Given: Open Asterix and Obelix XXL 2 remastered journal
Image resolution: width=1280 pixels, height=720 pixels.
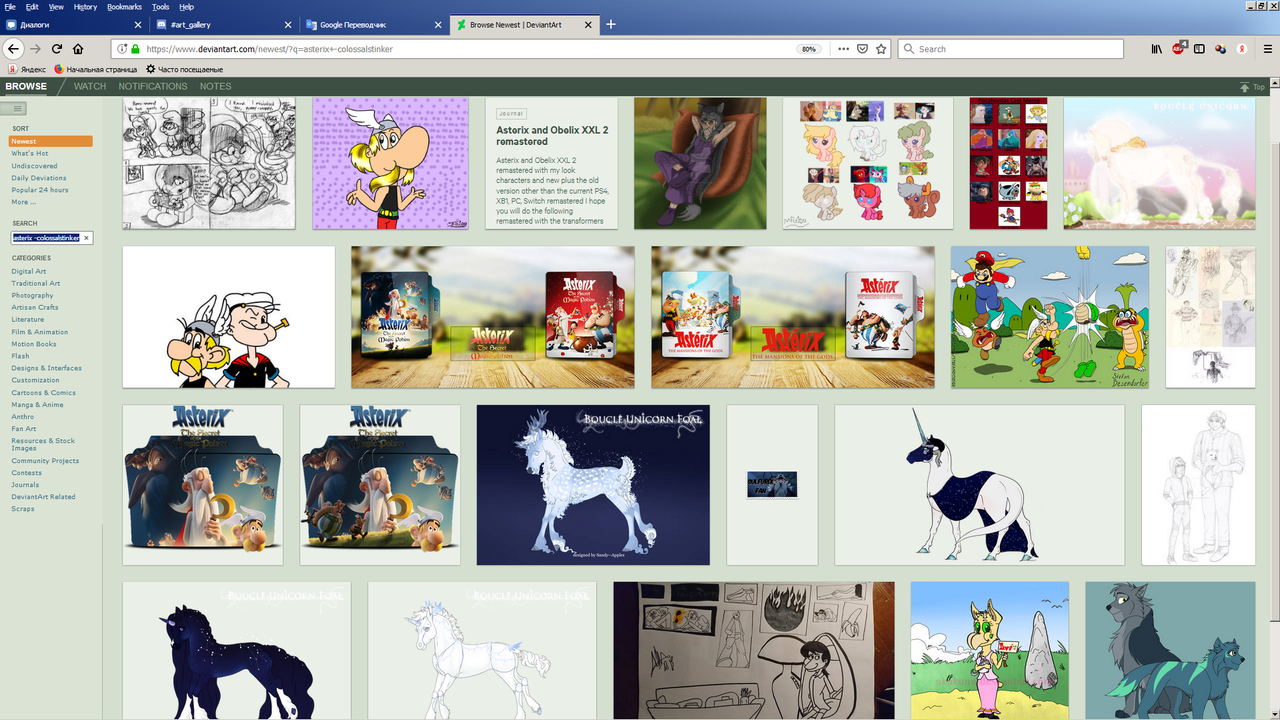Looking at the screenshot, I should (x=552, y=163).
